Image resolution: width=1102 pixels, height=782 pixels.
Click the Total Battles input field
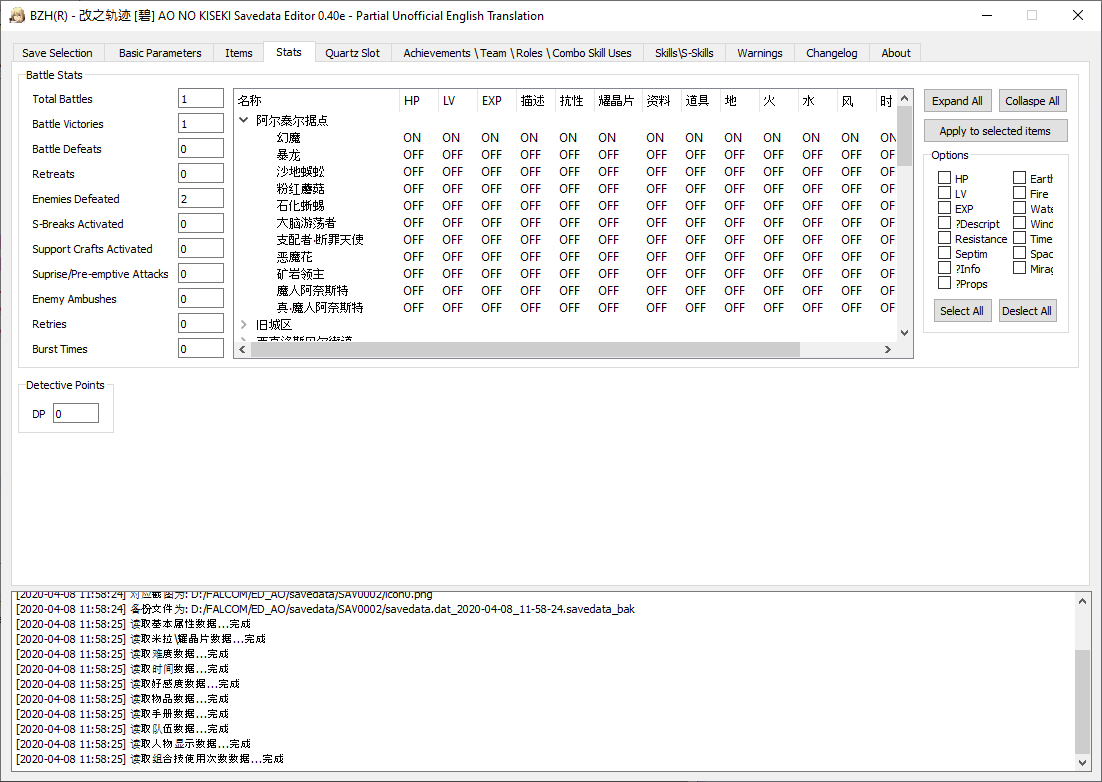point(201,99)
